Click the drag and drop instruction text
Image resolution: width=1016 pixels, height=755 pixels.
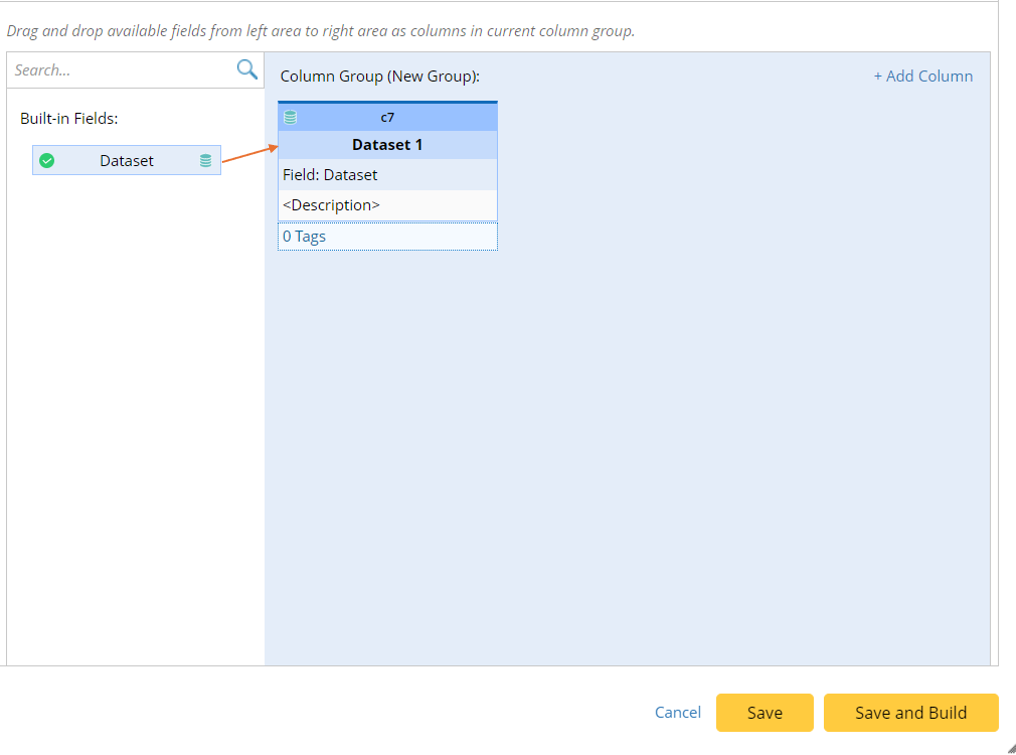320,31
